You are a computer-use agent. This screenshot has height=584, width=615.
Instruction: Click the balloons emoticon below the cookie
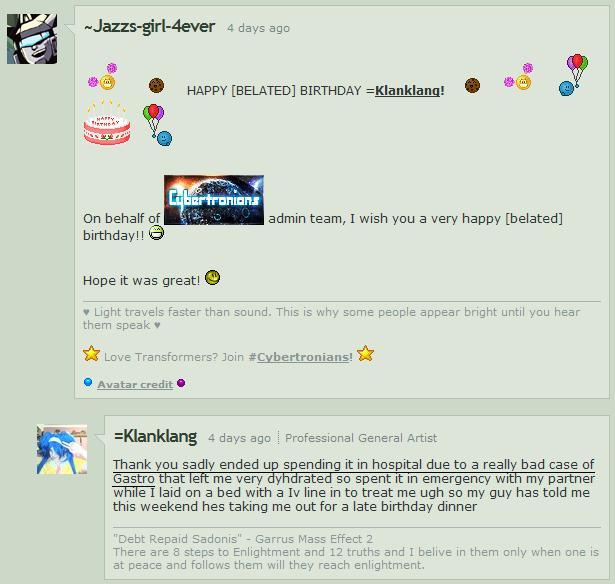click(157, 125)
